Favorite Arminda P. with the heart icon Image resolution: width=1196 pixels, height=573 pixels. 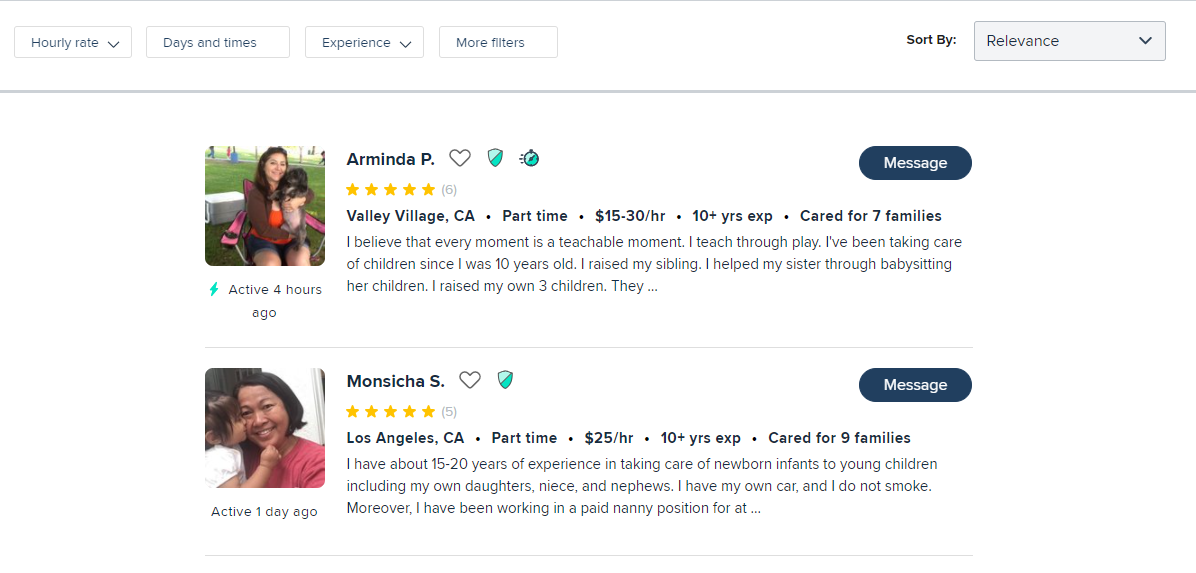459,158
